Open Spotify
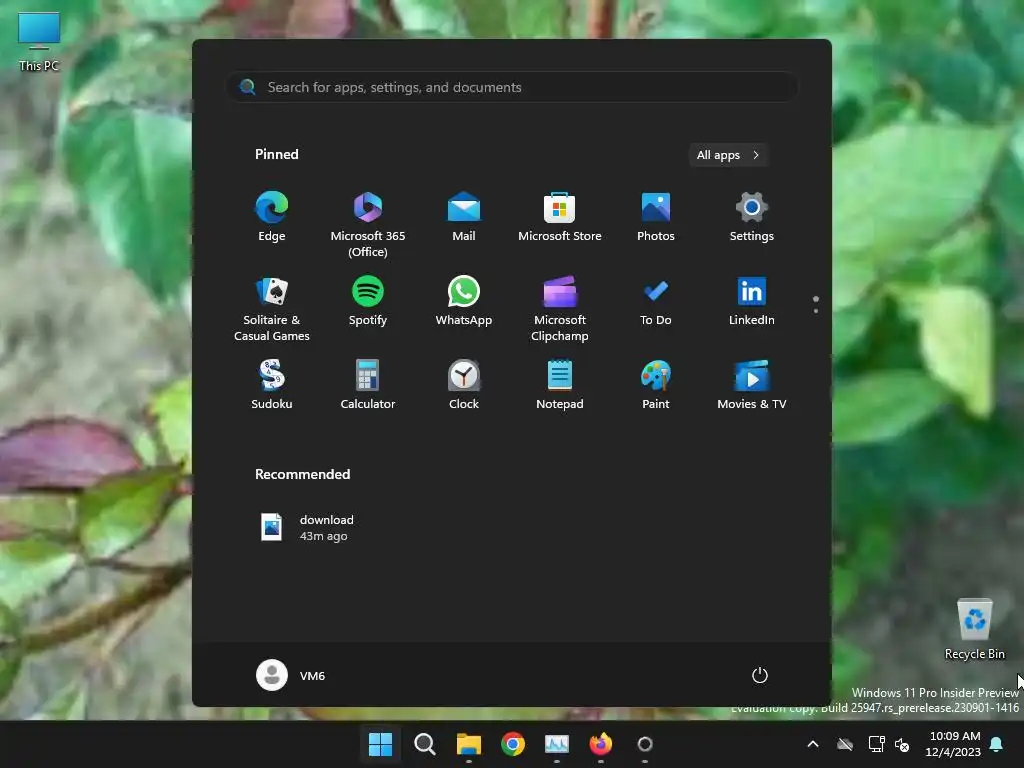Viewport: 1024px width, 768px height. (368, 301)
